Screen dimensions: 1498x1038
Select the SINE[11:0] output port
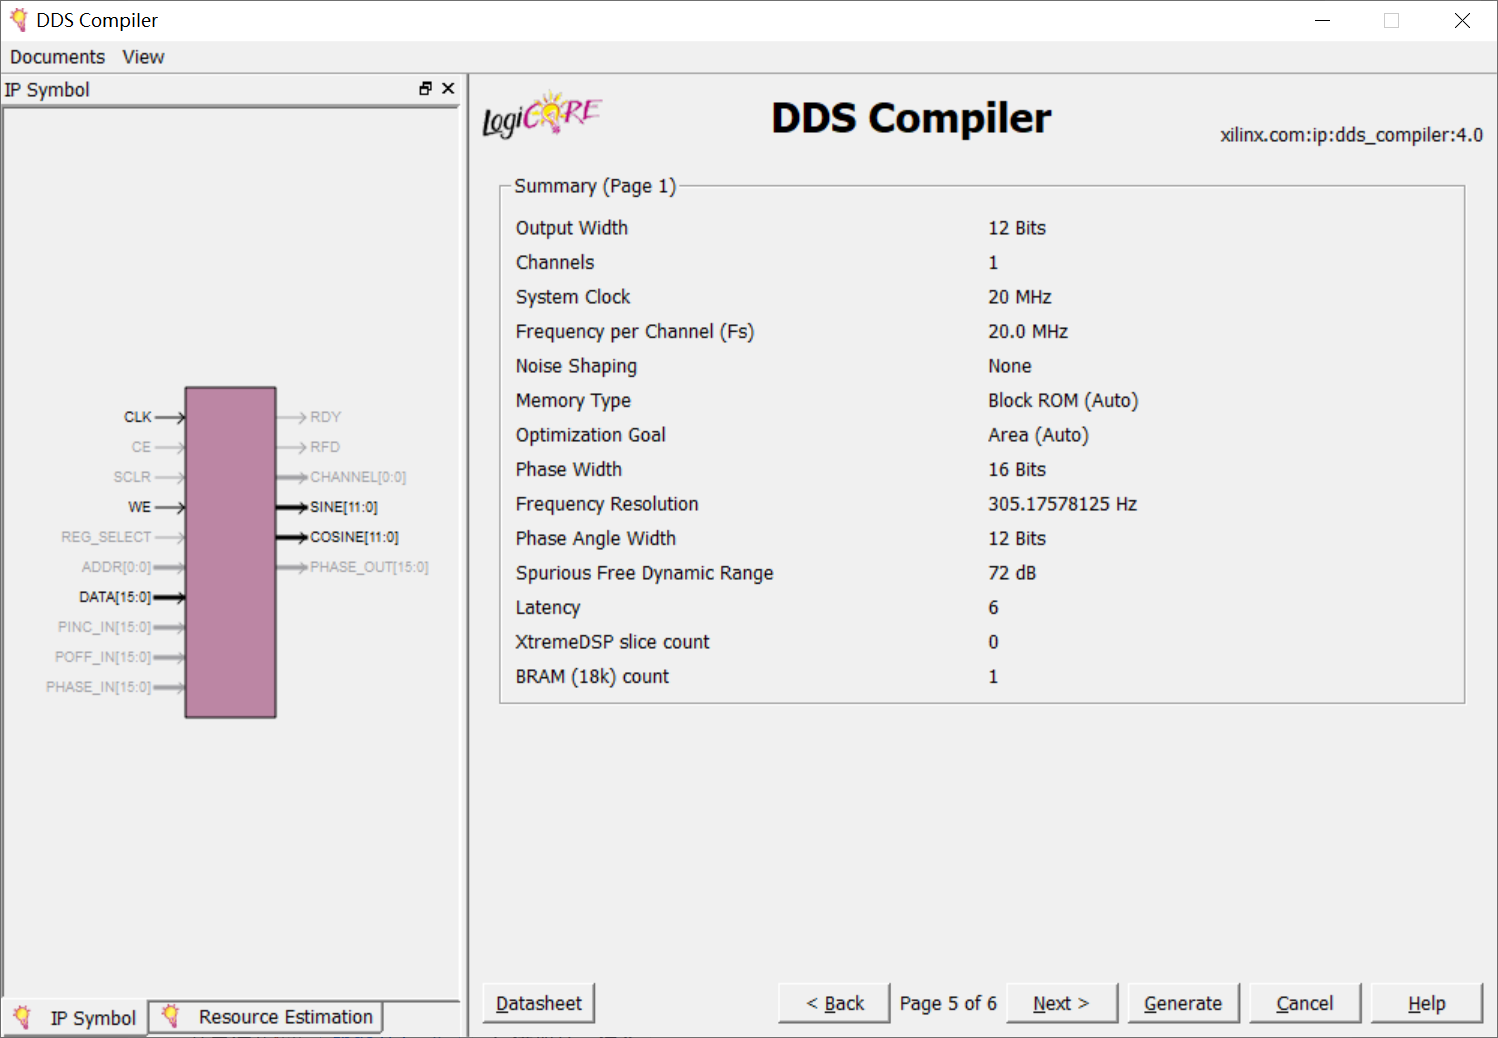(344, 507)
